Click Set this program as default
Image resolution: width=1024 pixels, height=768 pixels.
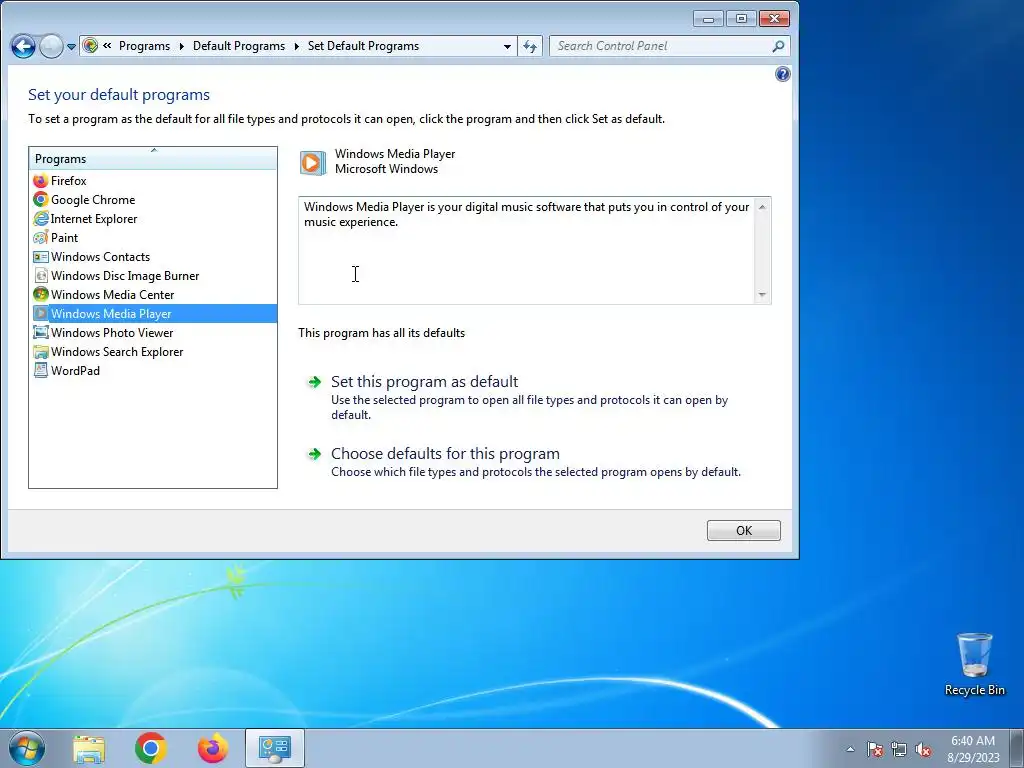coord(424,381)
